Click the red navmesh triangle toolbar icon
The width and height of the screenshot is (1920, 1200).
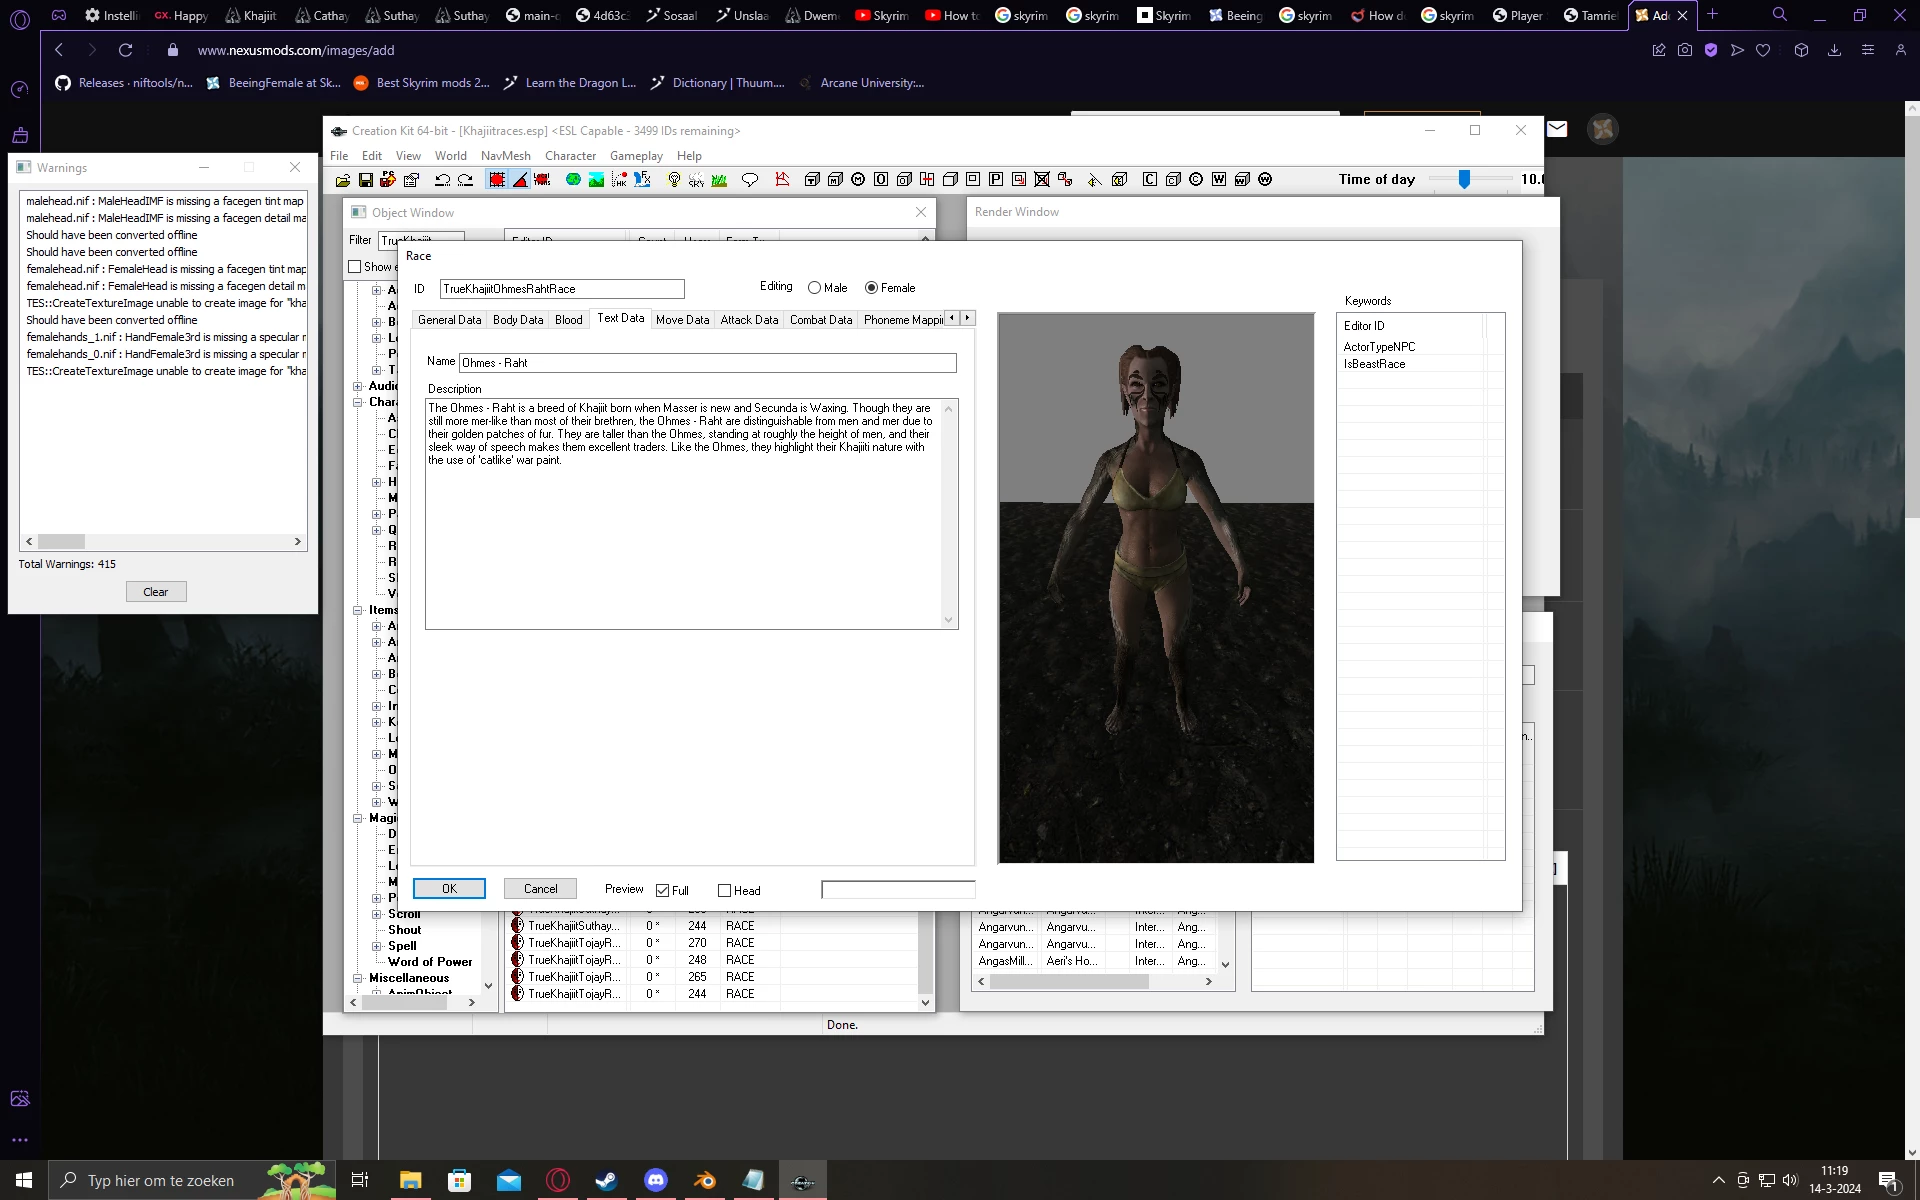pyautogui.click(x=782, y=180)
